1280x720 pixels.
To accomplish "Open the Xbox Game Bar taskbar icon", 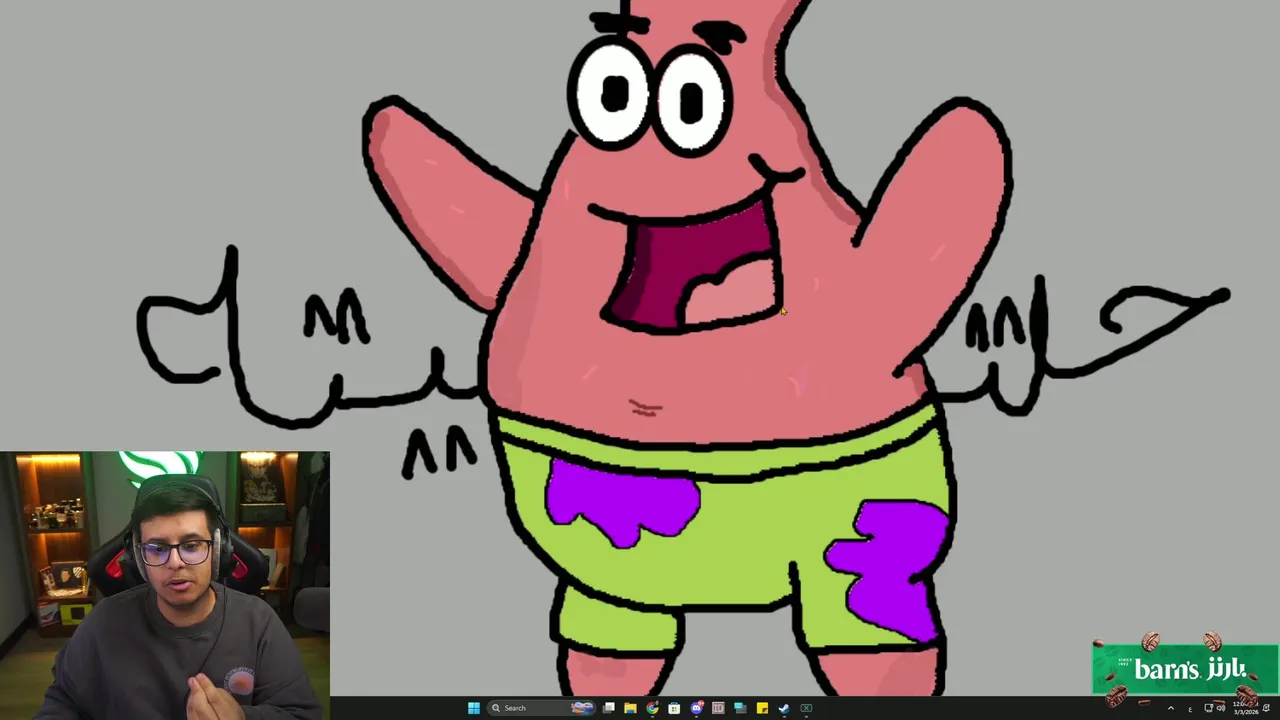I will (806, 708).
